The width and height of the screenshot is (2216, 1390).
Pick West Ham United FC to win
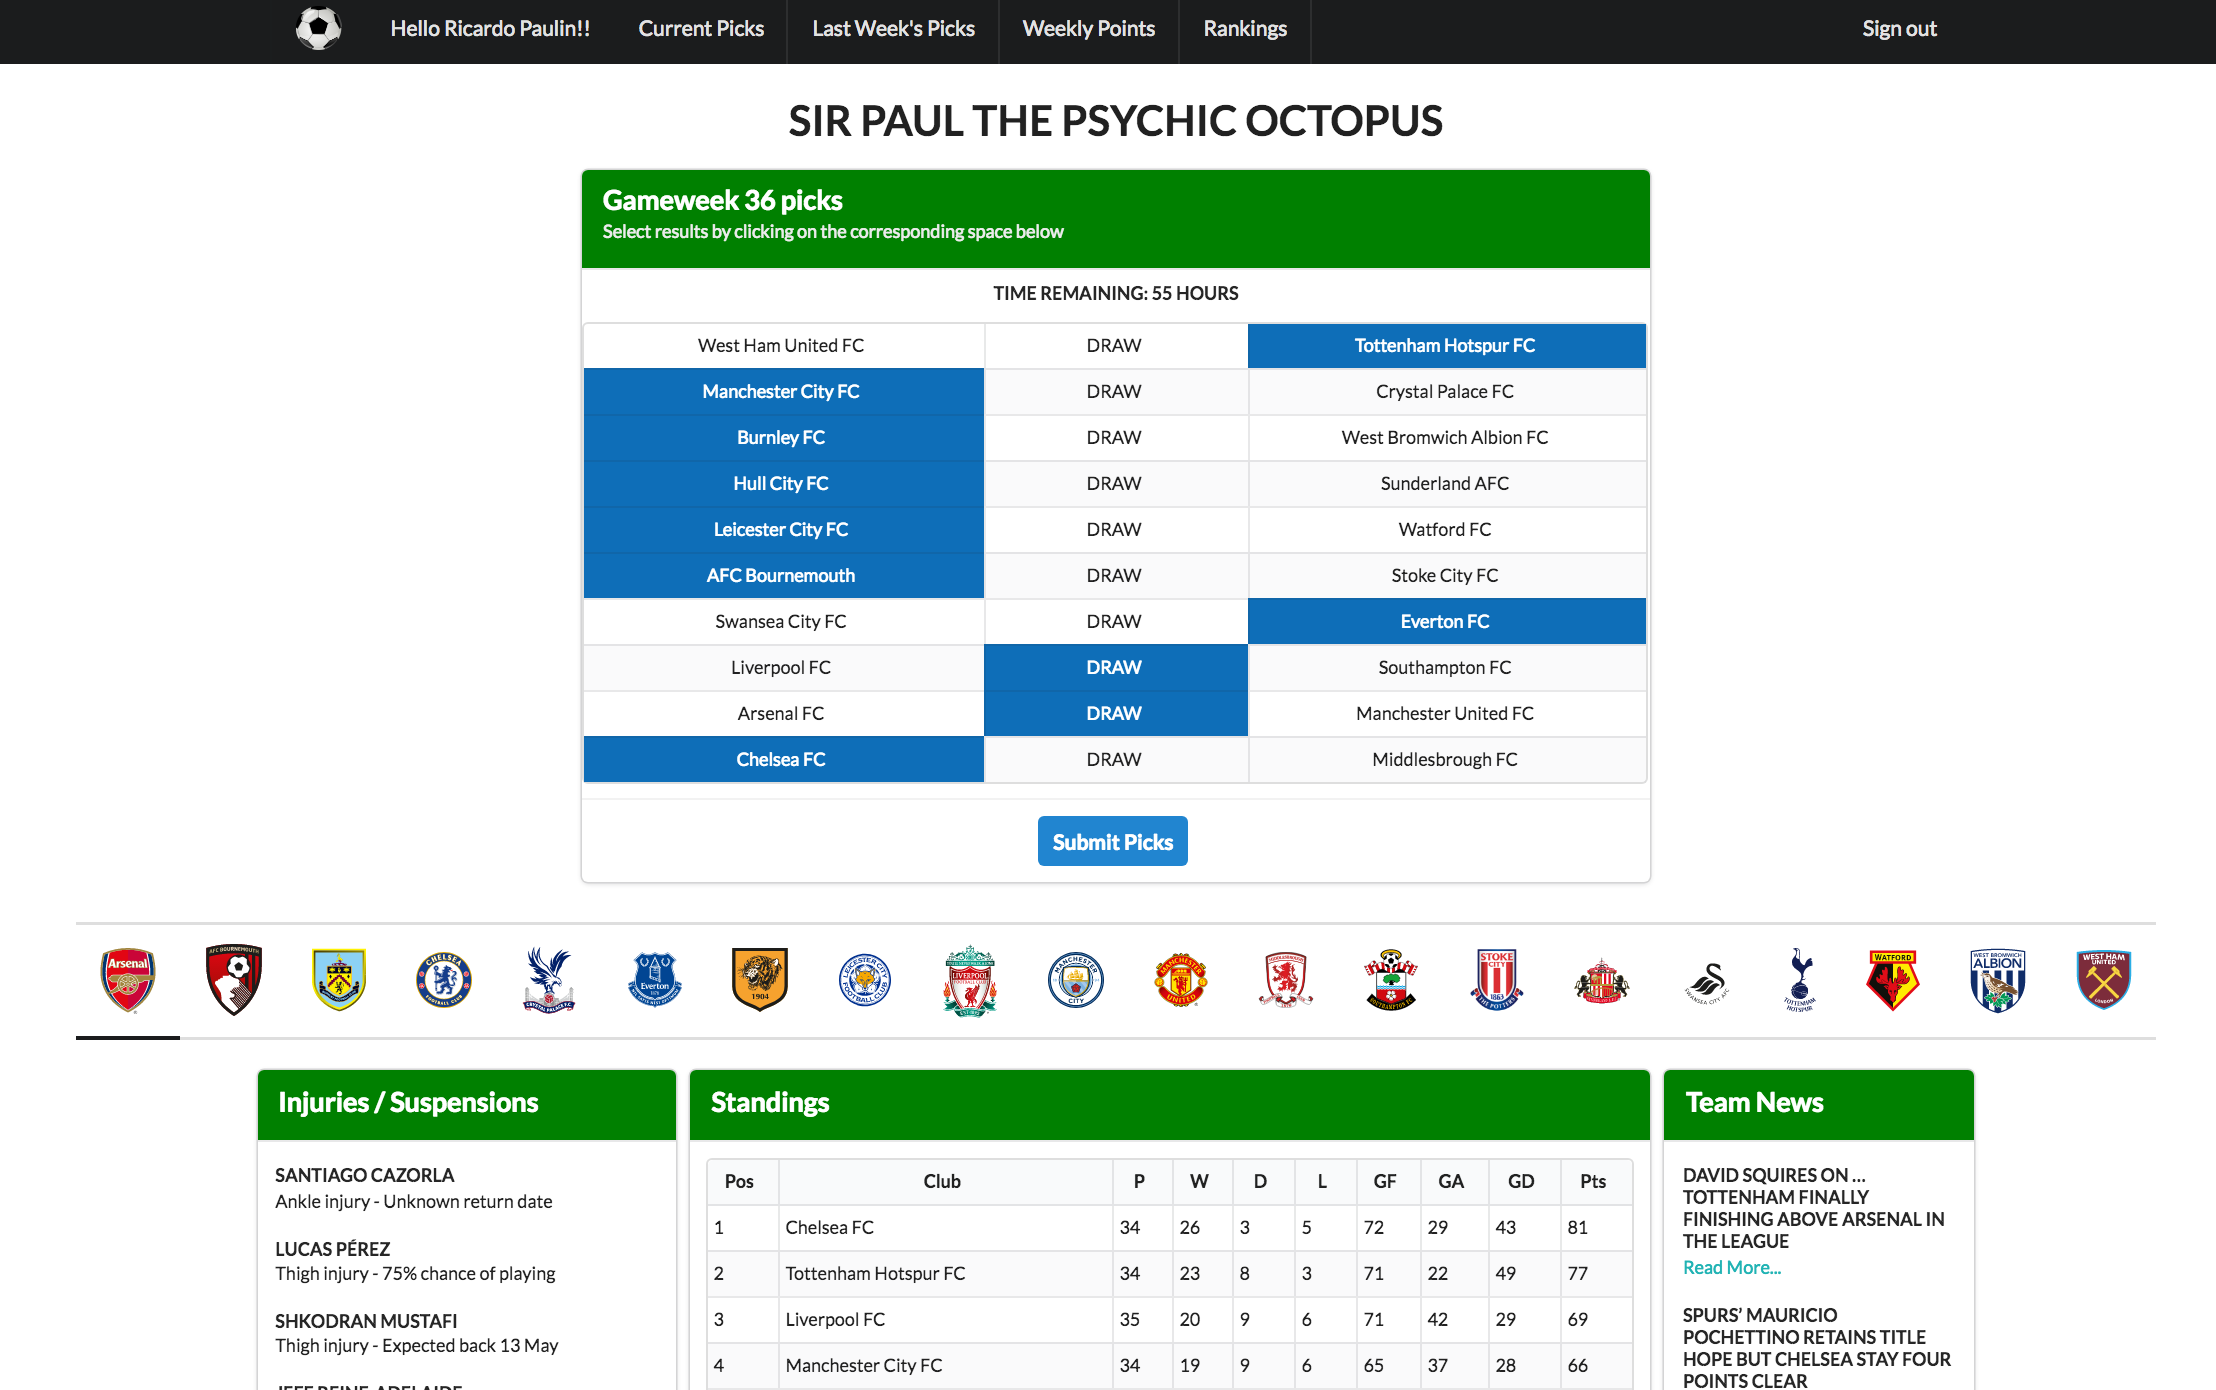(781, 346)
